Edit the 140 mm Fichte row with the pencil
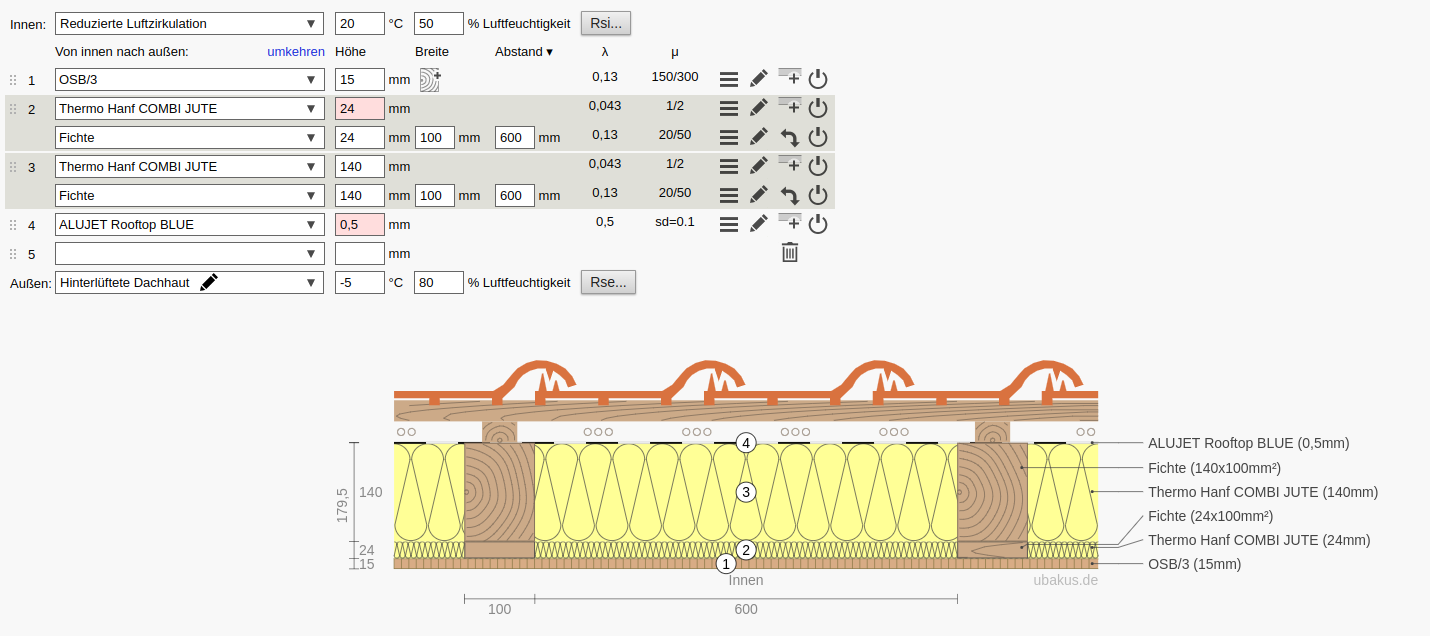 click(759, 195)
